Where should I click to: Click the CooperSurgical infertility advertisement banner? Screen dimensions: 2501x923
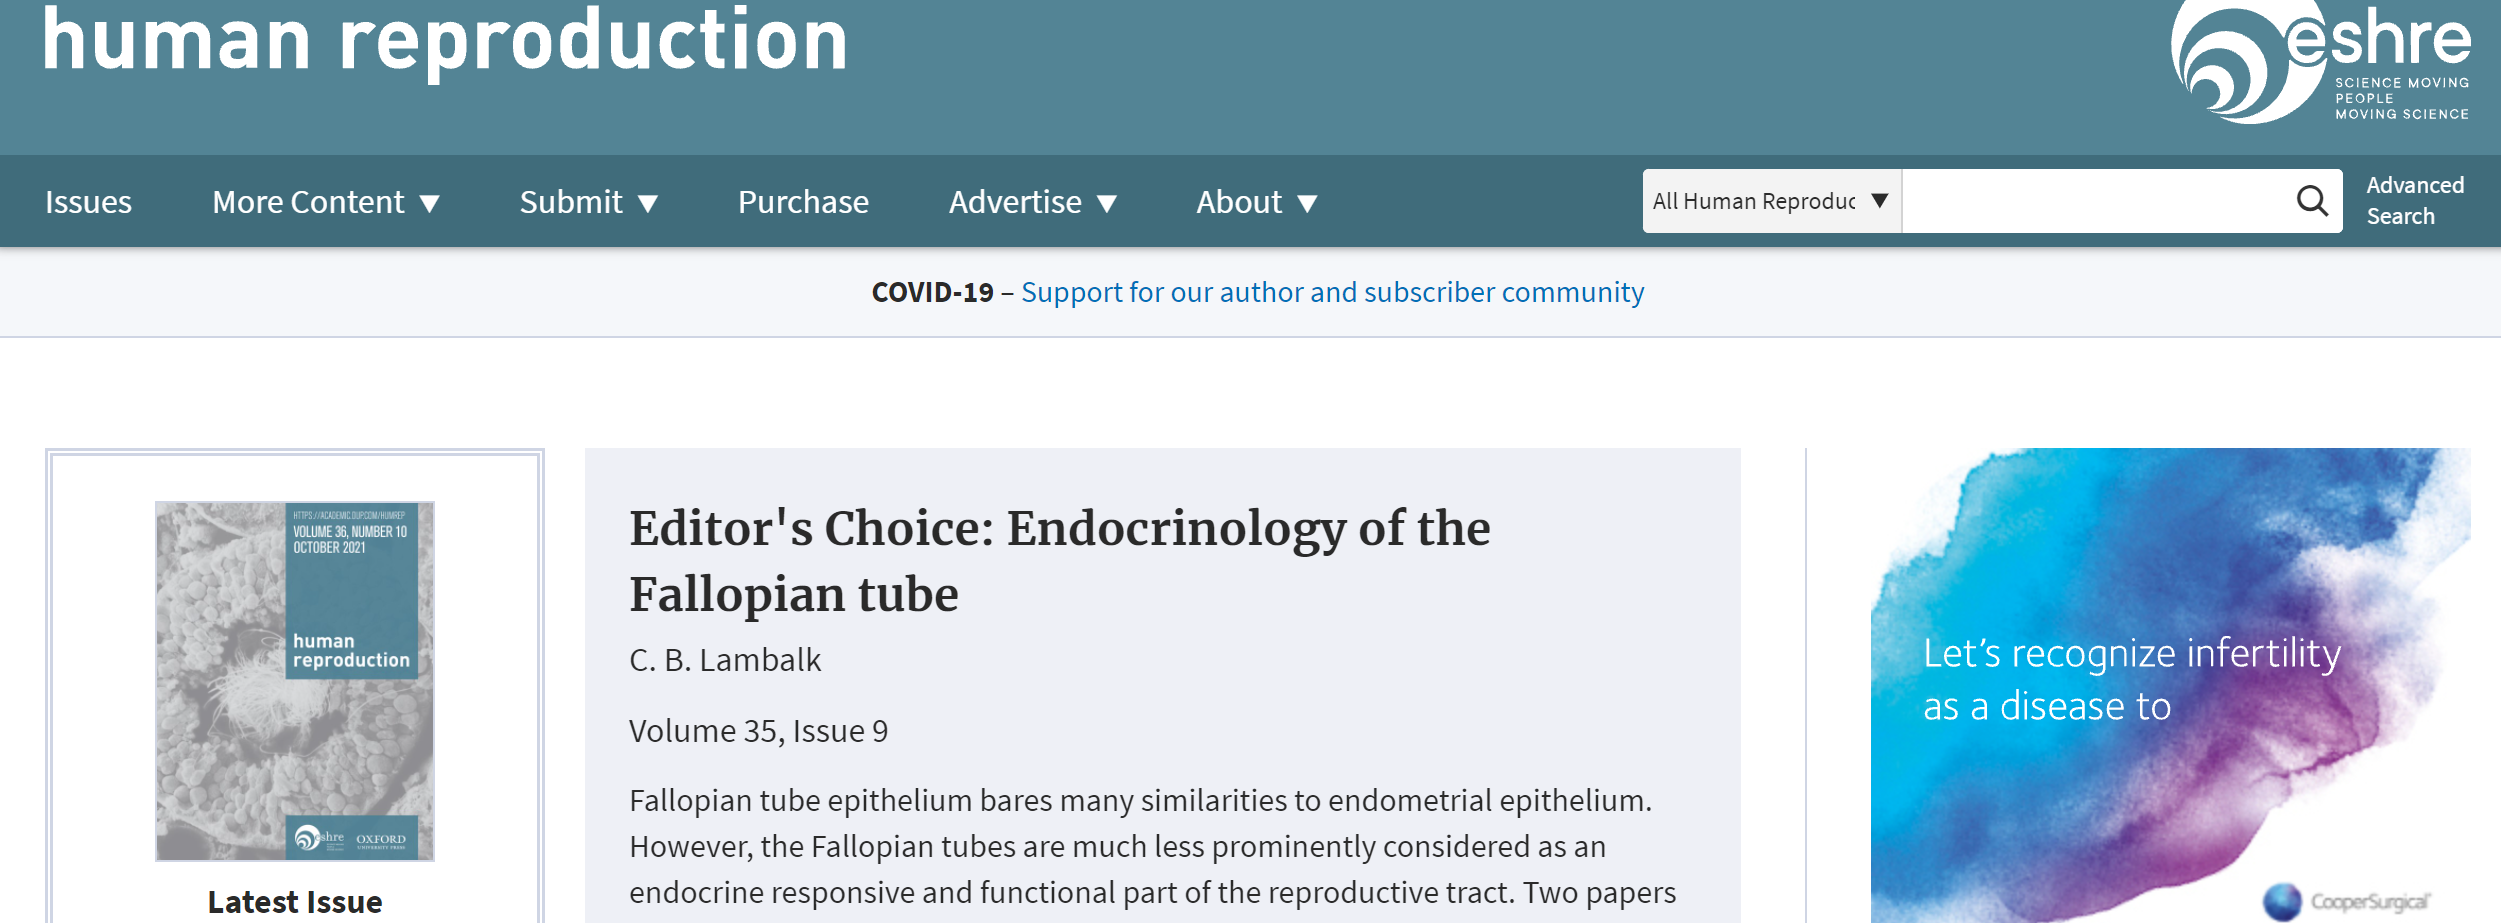(x=2170, y=685)
